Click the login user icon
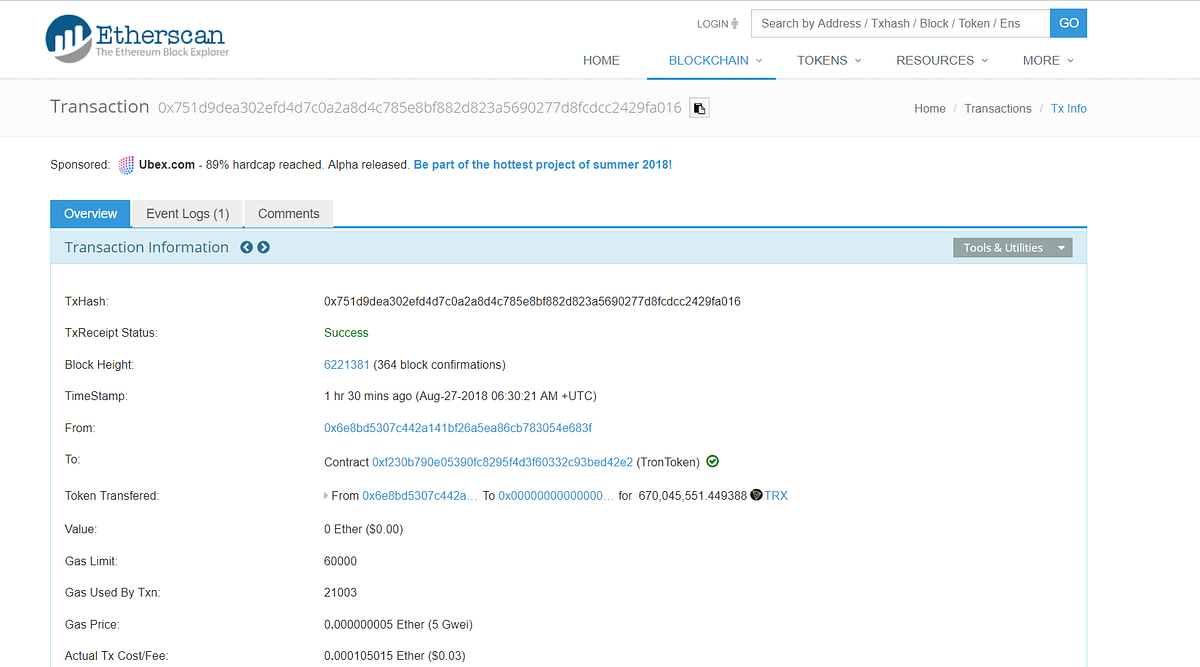Screen dimensions: 1200x667 tap(735, 24)
